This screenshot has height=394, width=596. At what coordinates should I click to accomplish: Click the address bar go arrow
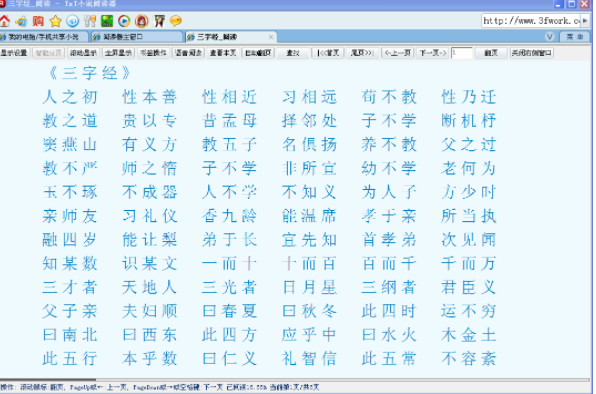[585, 21]
